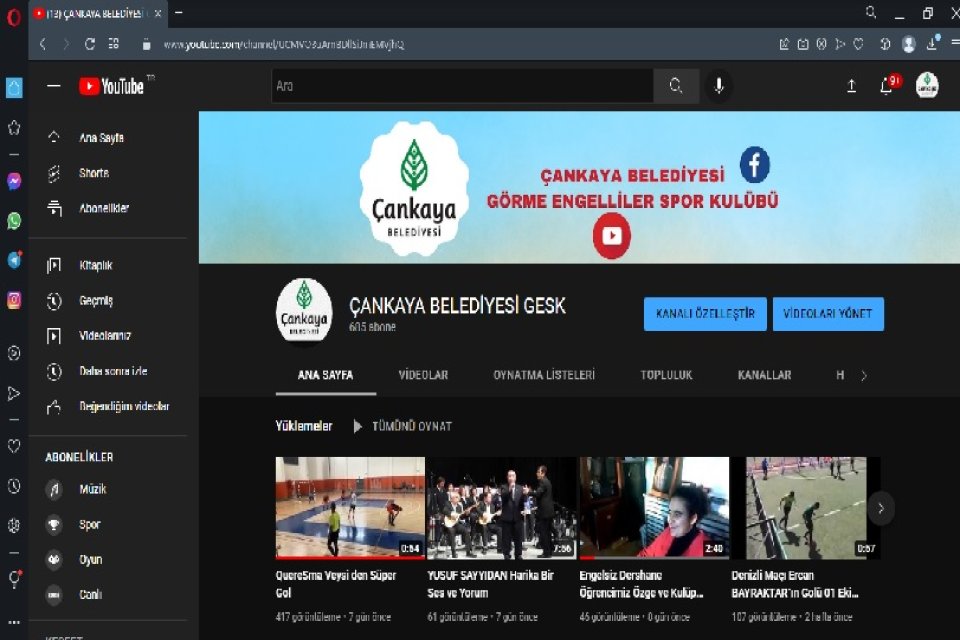Viewport: 960px width, 640px height.
Task: Show next uploaded videos with arrow
Action: pos(880,508)
